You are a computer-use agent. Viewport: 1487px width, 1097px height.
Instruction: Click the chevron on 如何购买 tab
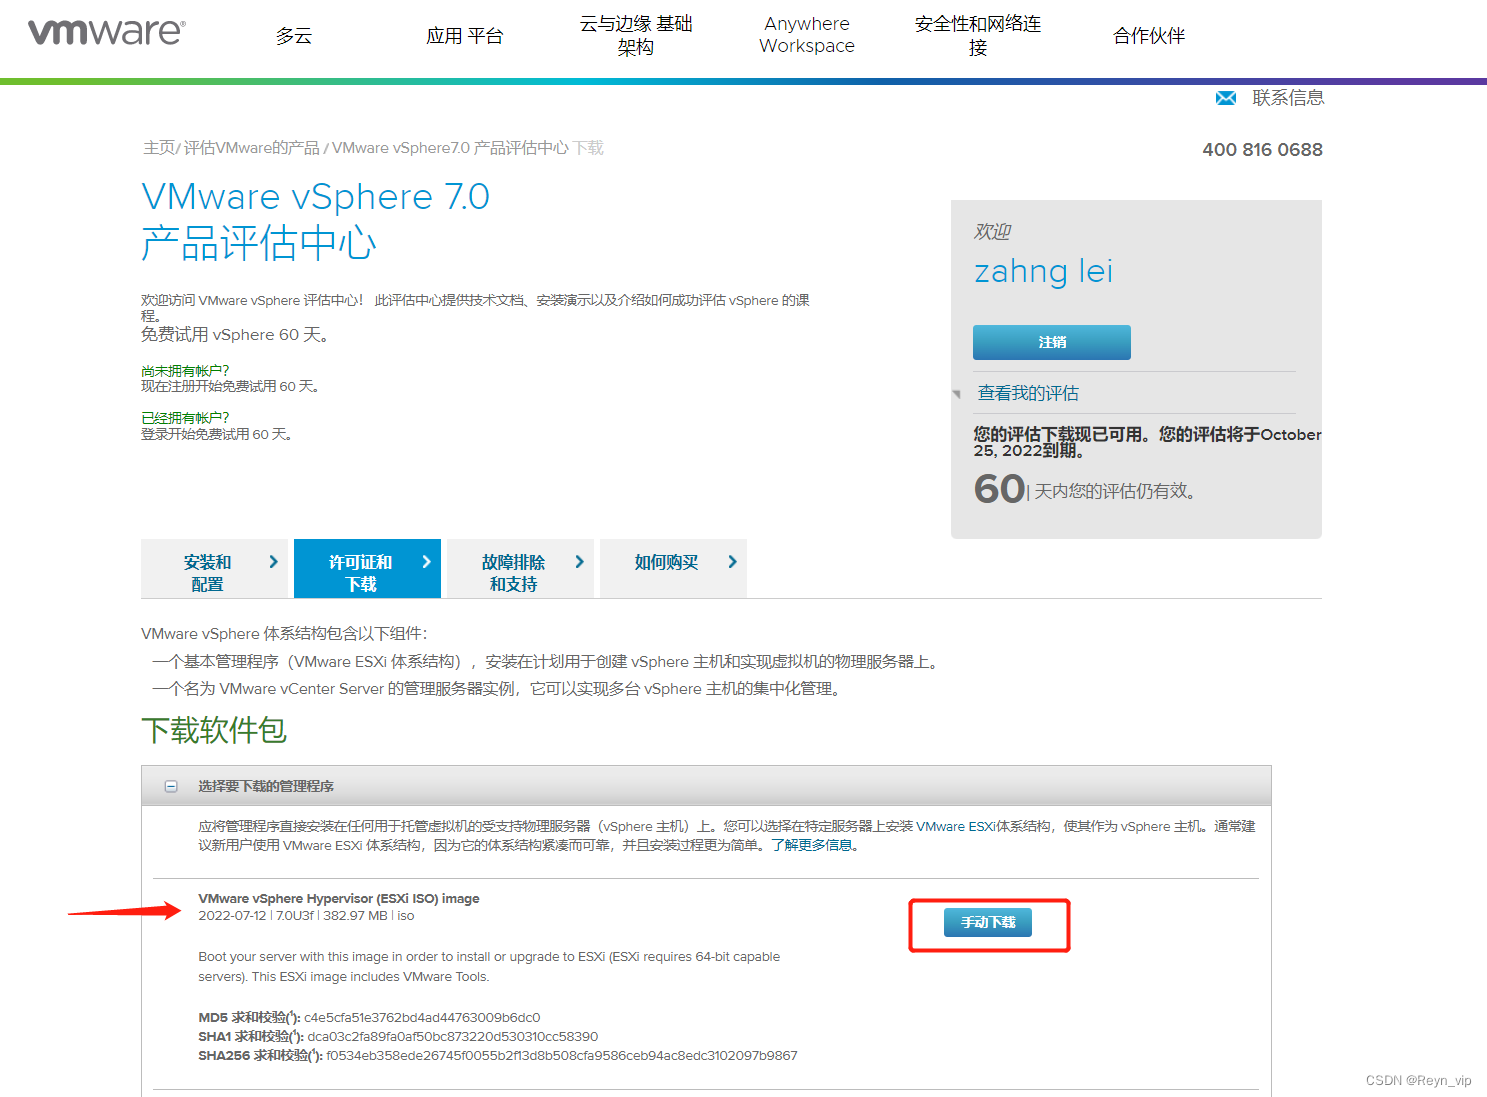pyautogui.click(x=733, y=562)
